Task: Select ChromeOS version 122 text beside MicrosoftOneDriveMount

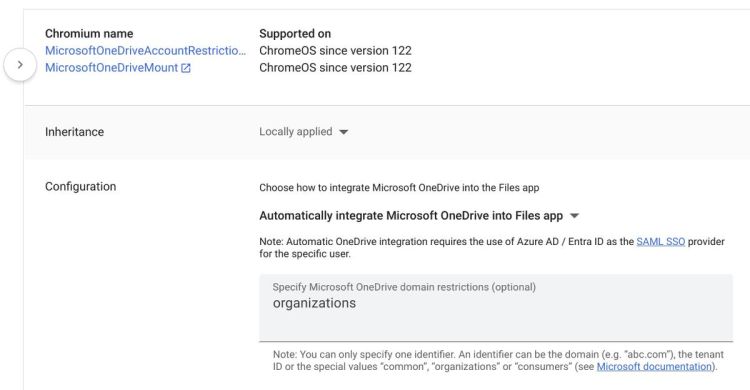Action: tap(335, 68)
